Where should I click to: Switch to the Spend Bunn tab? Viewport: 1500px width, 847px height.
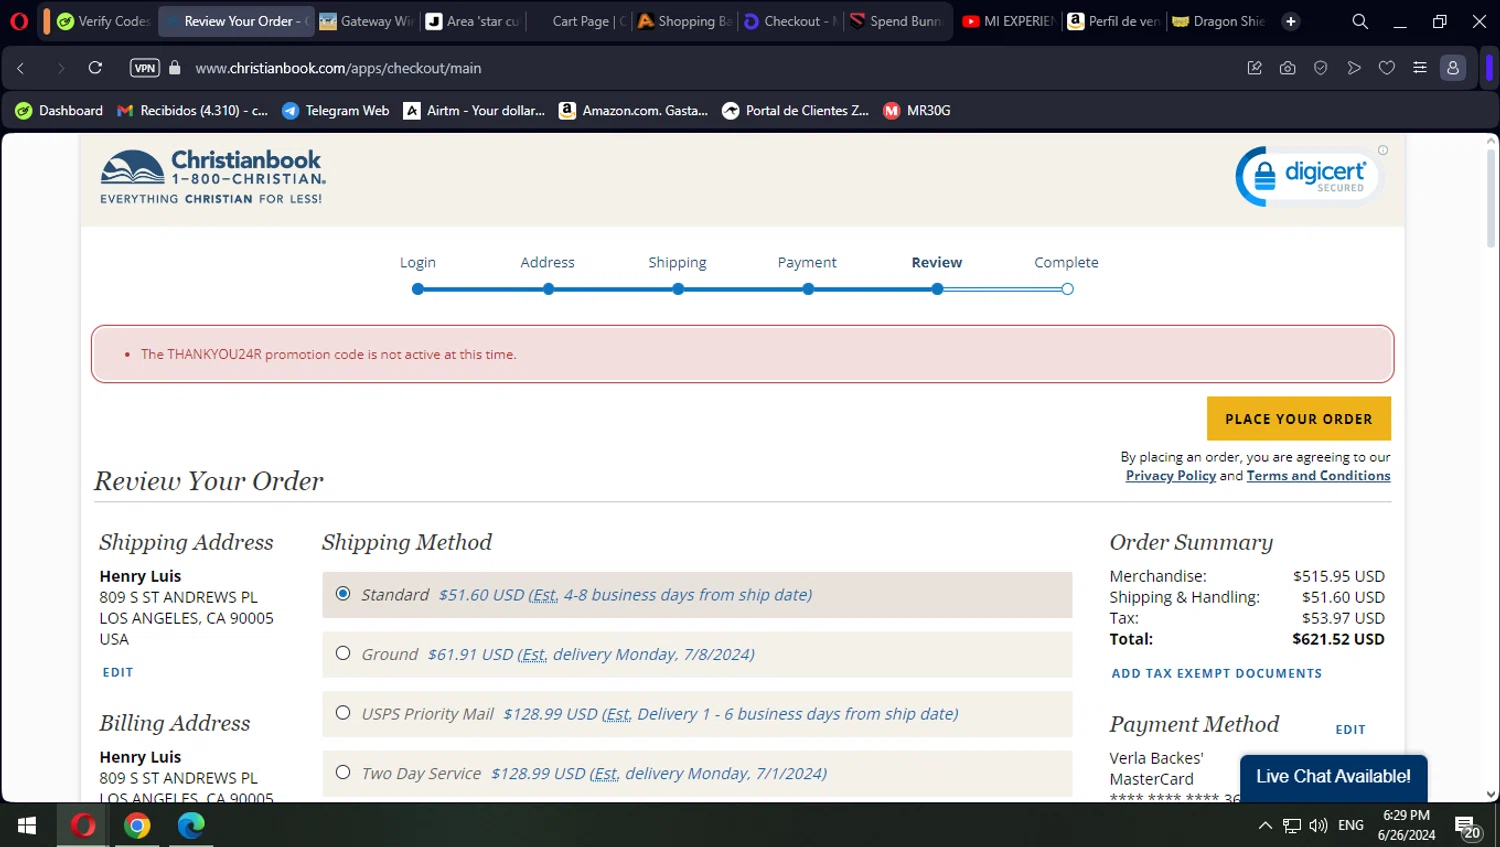896,21
